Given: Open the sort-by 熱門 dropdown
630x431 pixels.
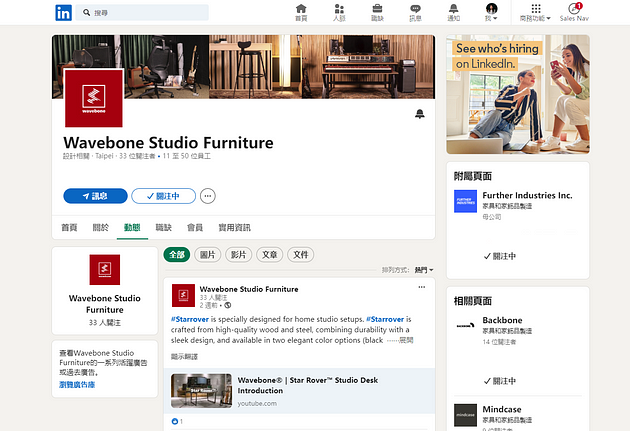Looking at the screenshot, I should tap(424, 270).
